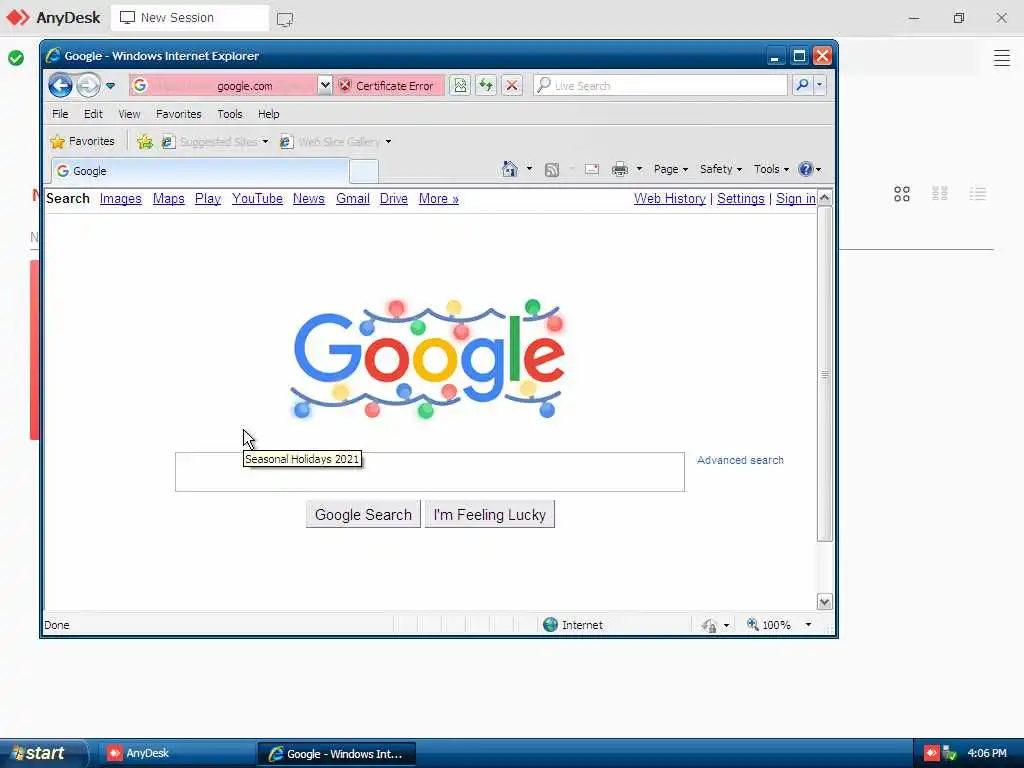Image resolution: width=1024 pixels, height=768 pixels.
Task: Select the Google browser tab
Action: pyautogui.click(x=200, y=171)
